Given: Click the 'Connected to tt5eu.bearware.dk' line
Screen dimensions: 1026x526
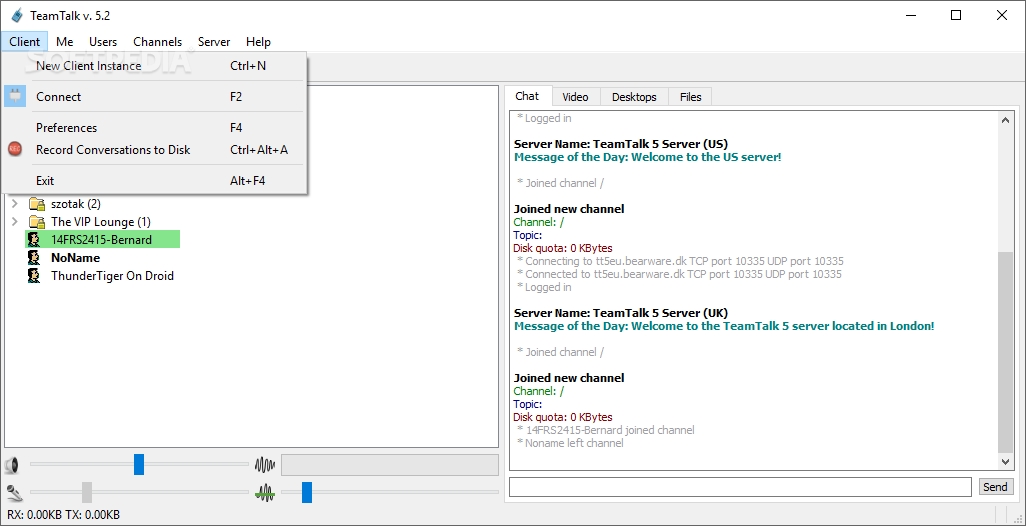Looking at the screenshot, I should 679,274.
